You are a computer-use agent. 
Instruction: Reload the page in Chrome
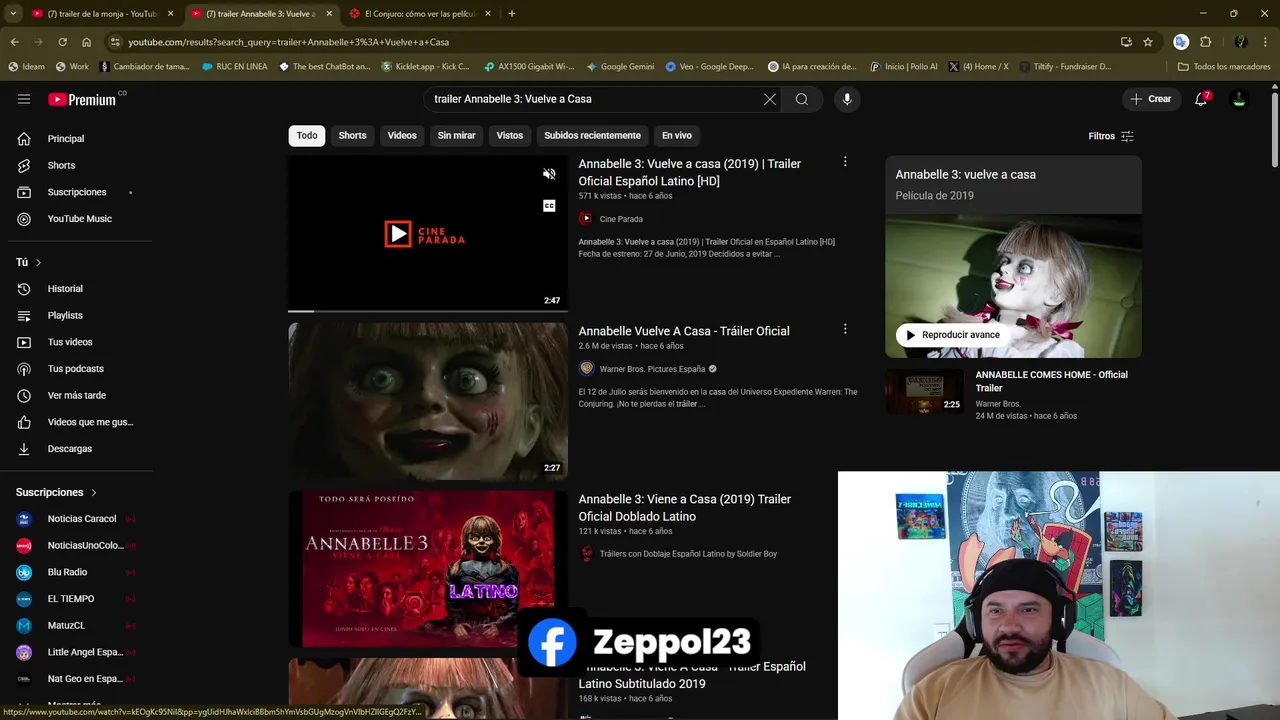tap(62, 42)
